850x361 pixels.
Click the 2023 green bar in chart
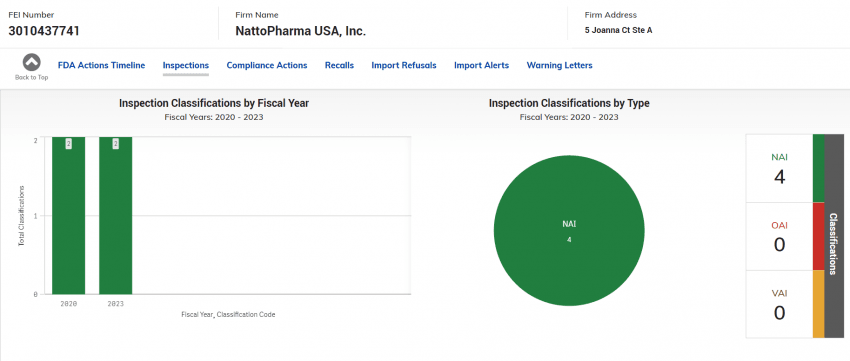pyautogui.click(x=115, y=216)
